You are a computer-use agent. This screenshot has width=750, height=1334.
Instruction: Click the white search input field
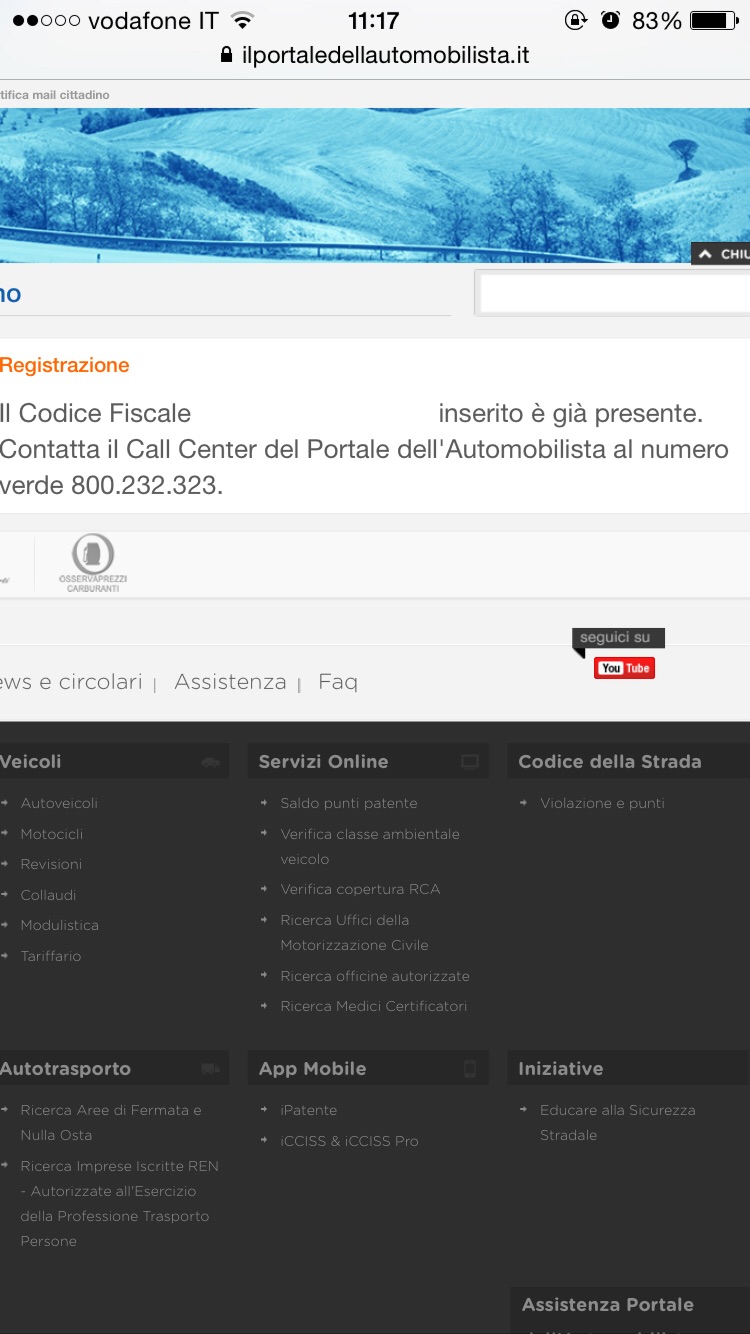click(614, 294)
